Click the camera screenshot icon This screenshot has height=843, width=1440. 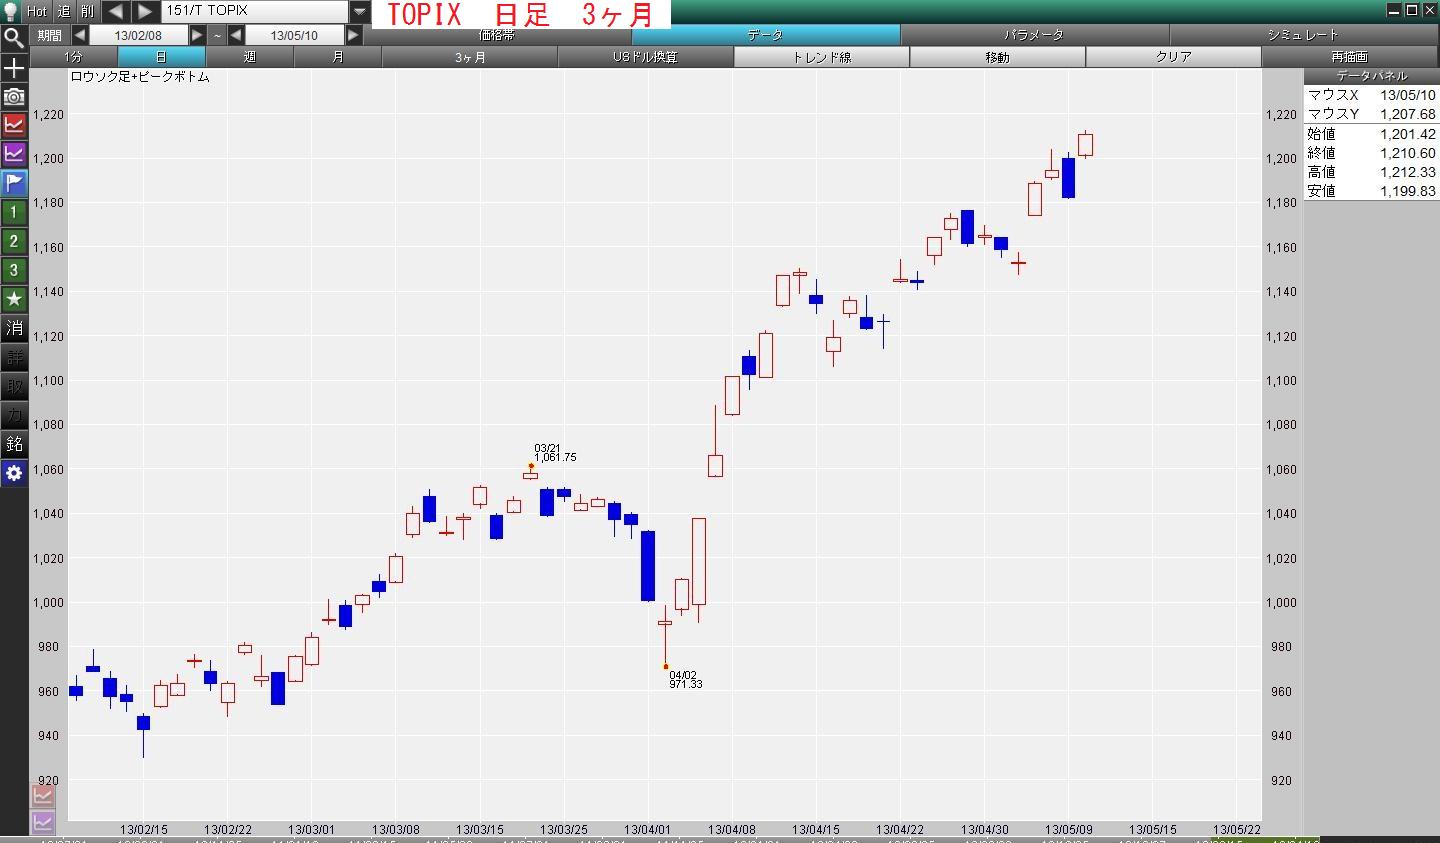tap(14, 96)
